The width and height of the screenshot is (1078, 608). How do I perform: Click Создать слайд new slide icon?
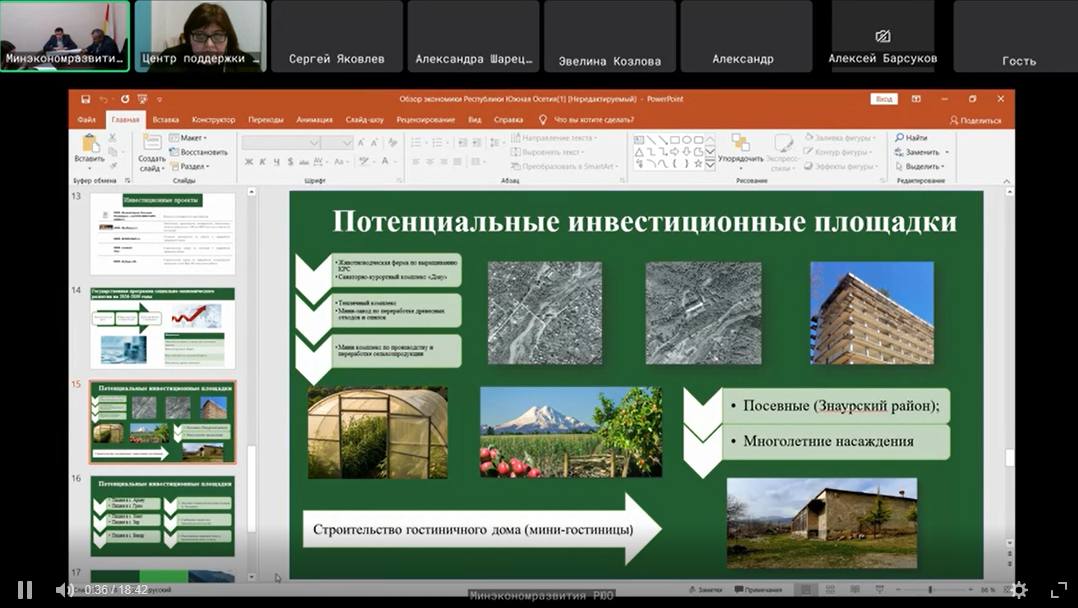tap(151, 144)
